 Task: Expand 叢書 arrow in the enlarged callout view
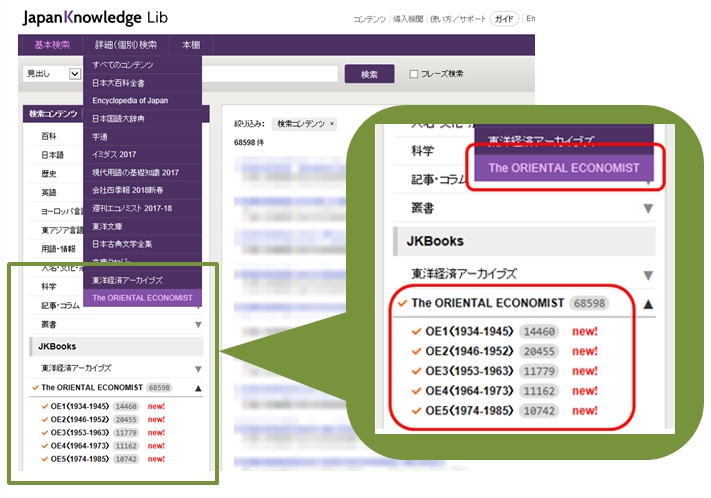tap(648, 209)
